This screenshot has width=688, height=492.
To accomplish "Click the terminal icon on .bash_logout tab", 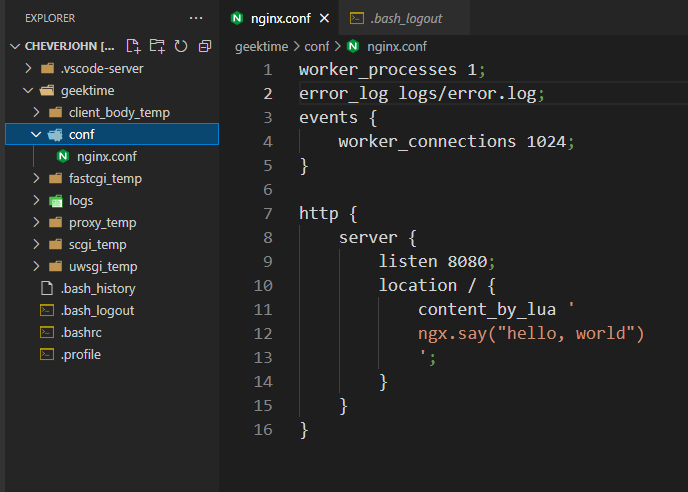I will (356, 18).
